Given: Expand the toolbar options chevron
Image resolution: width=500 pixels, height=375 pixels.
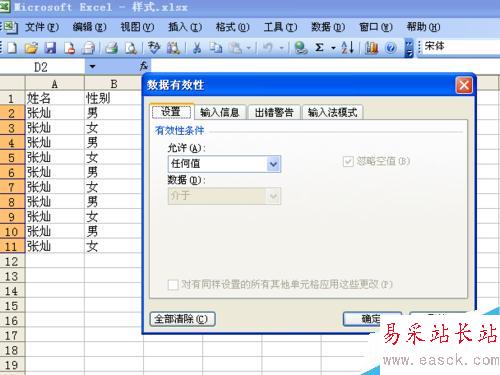Looking at the screenshot, I should point(409,48).
